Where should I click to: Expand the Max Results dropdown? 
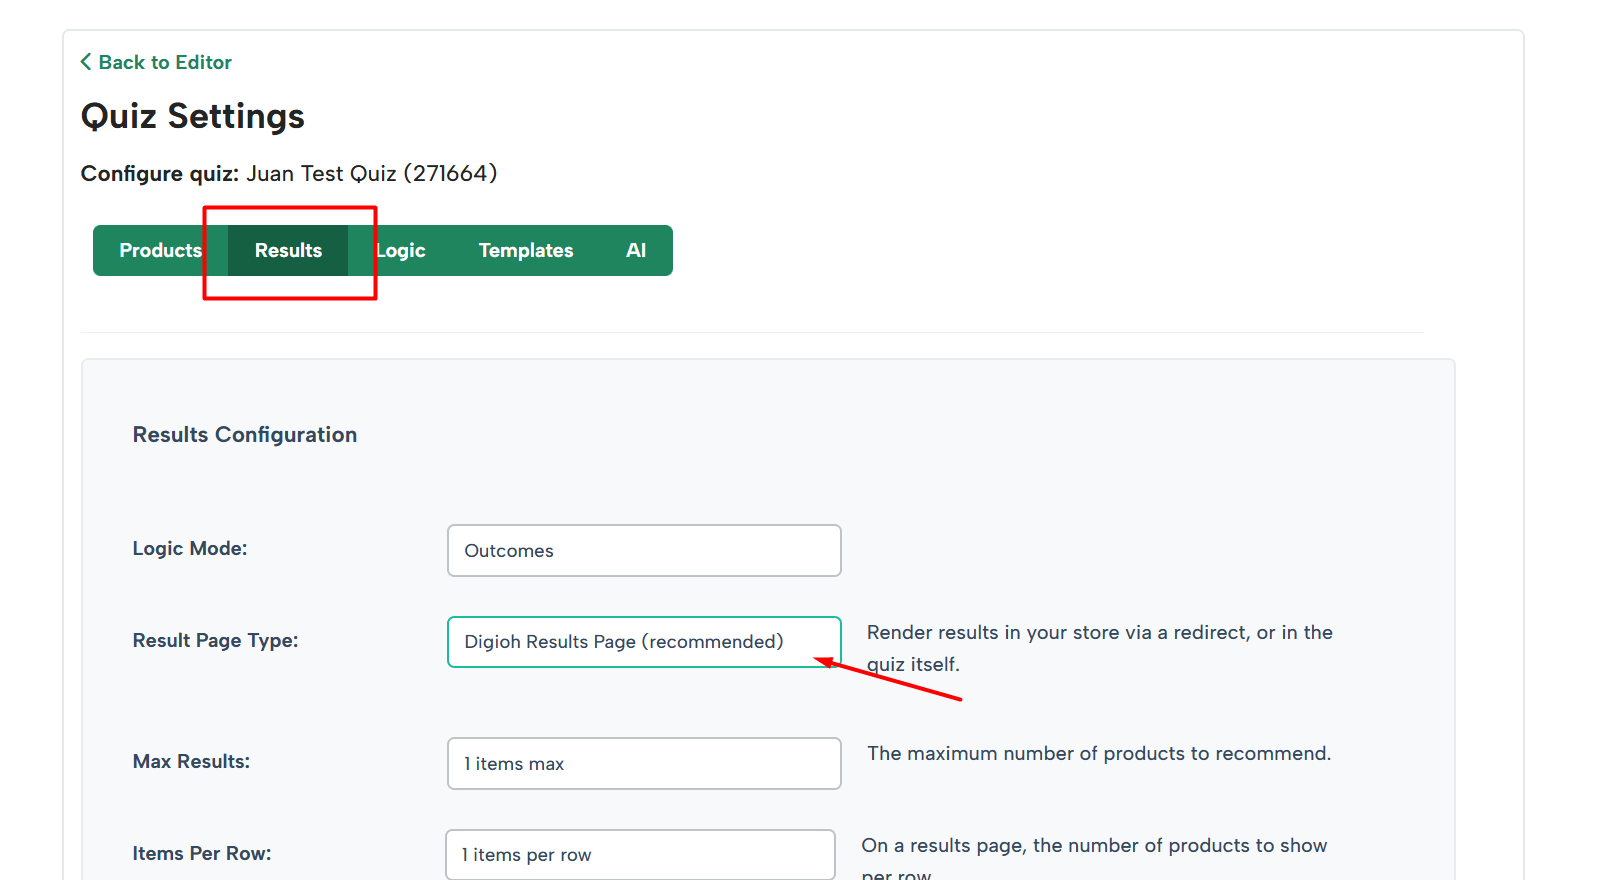tap(644, 763)
